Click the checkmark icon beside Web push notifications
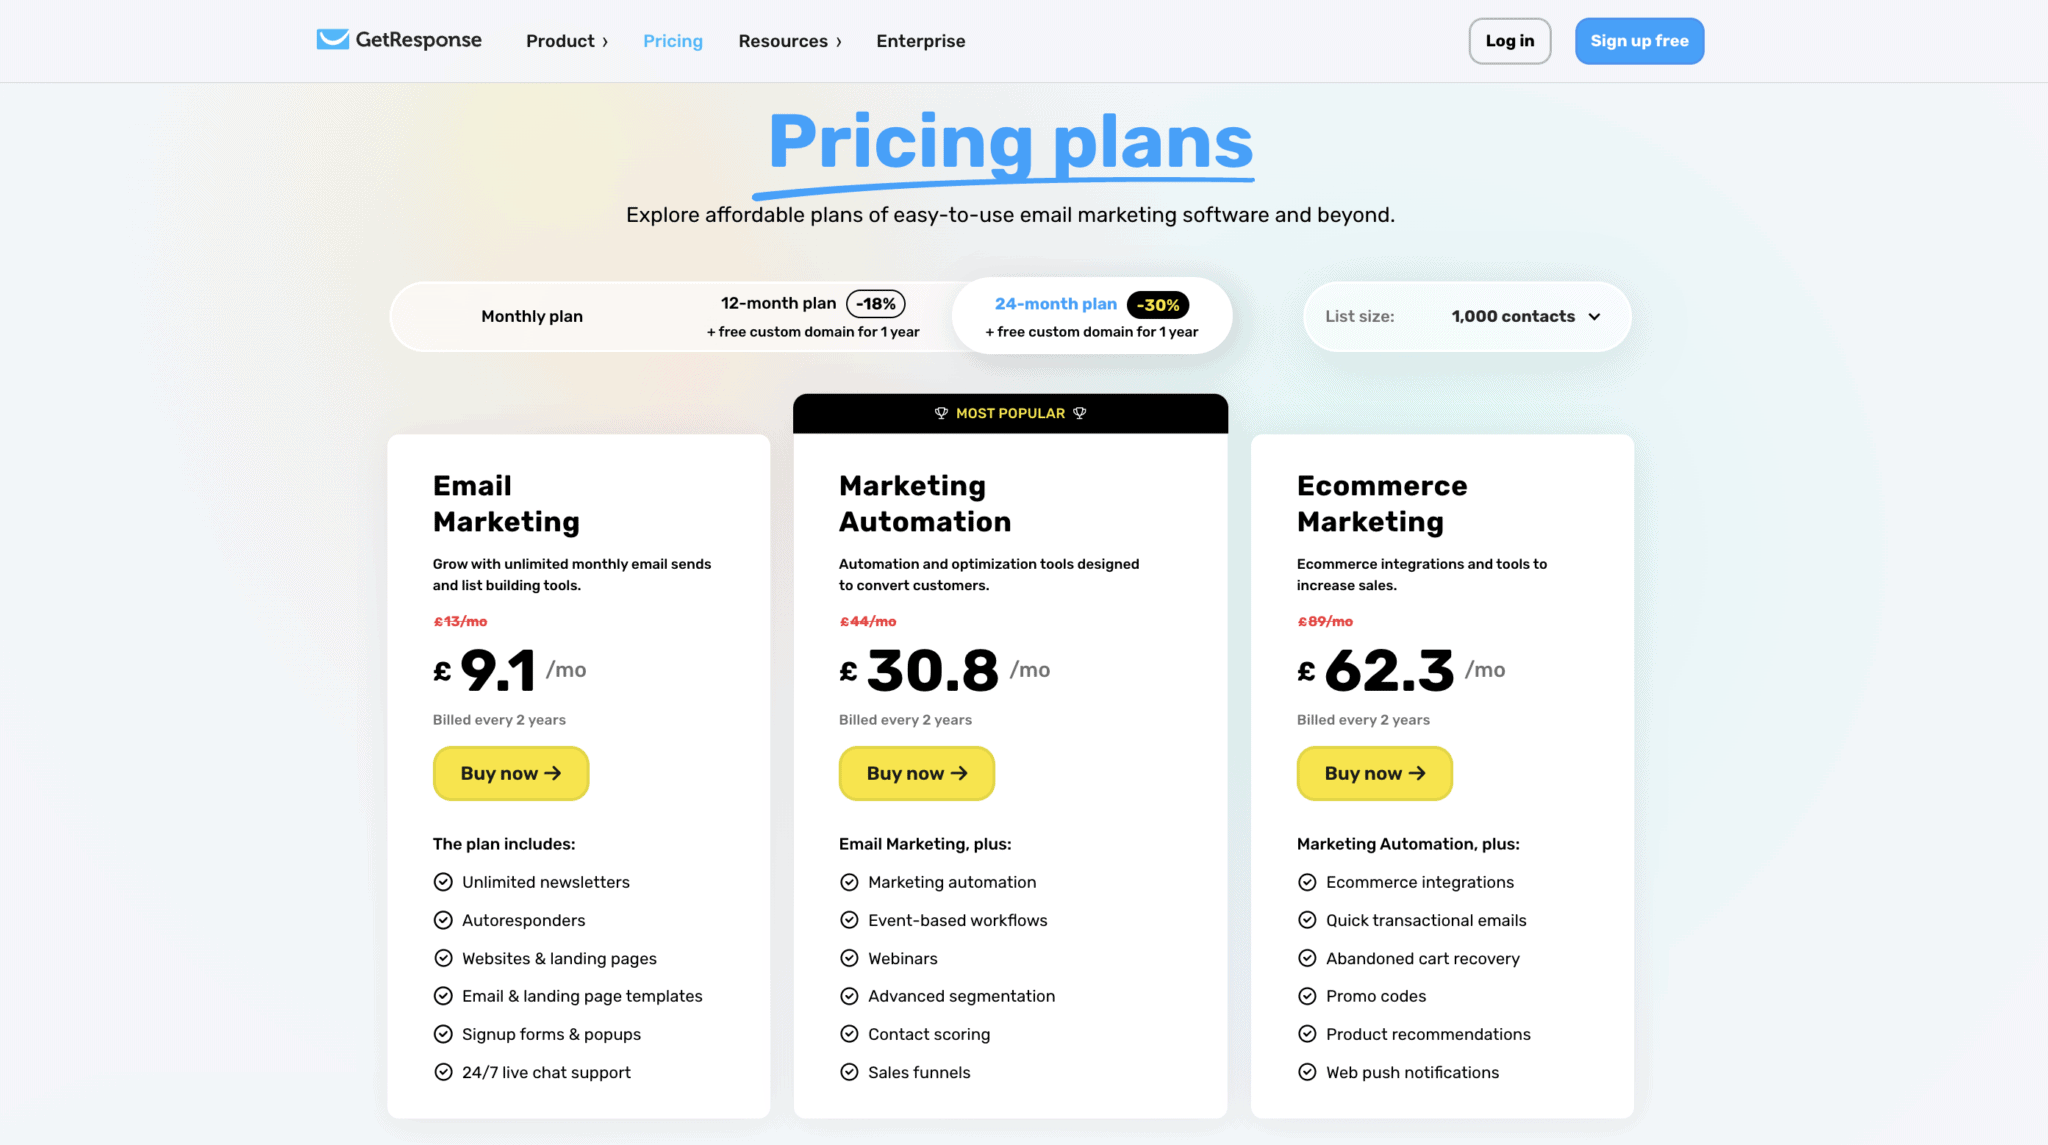Image resolution: width=2048 pixels, height=1145 pixels. coord(1307,1072)
